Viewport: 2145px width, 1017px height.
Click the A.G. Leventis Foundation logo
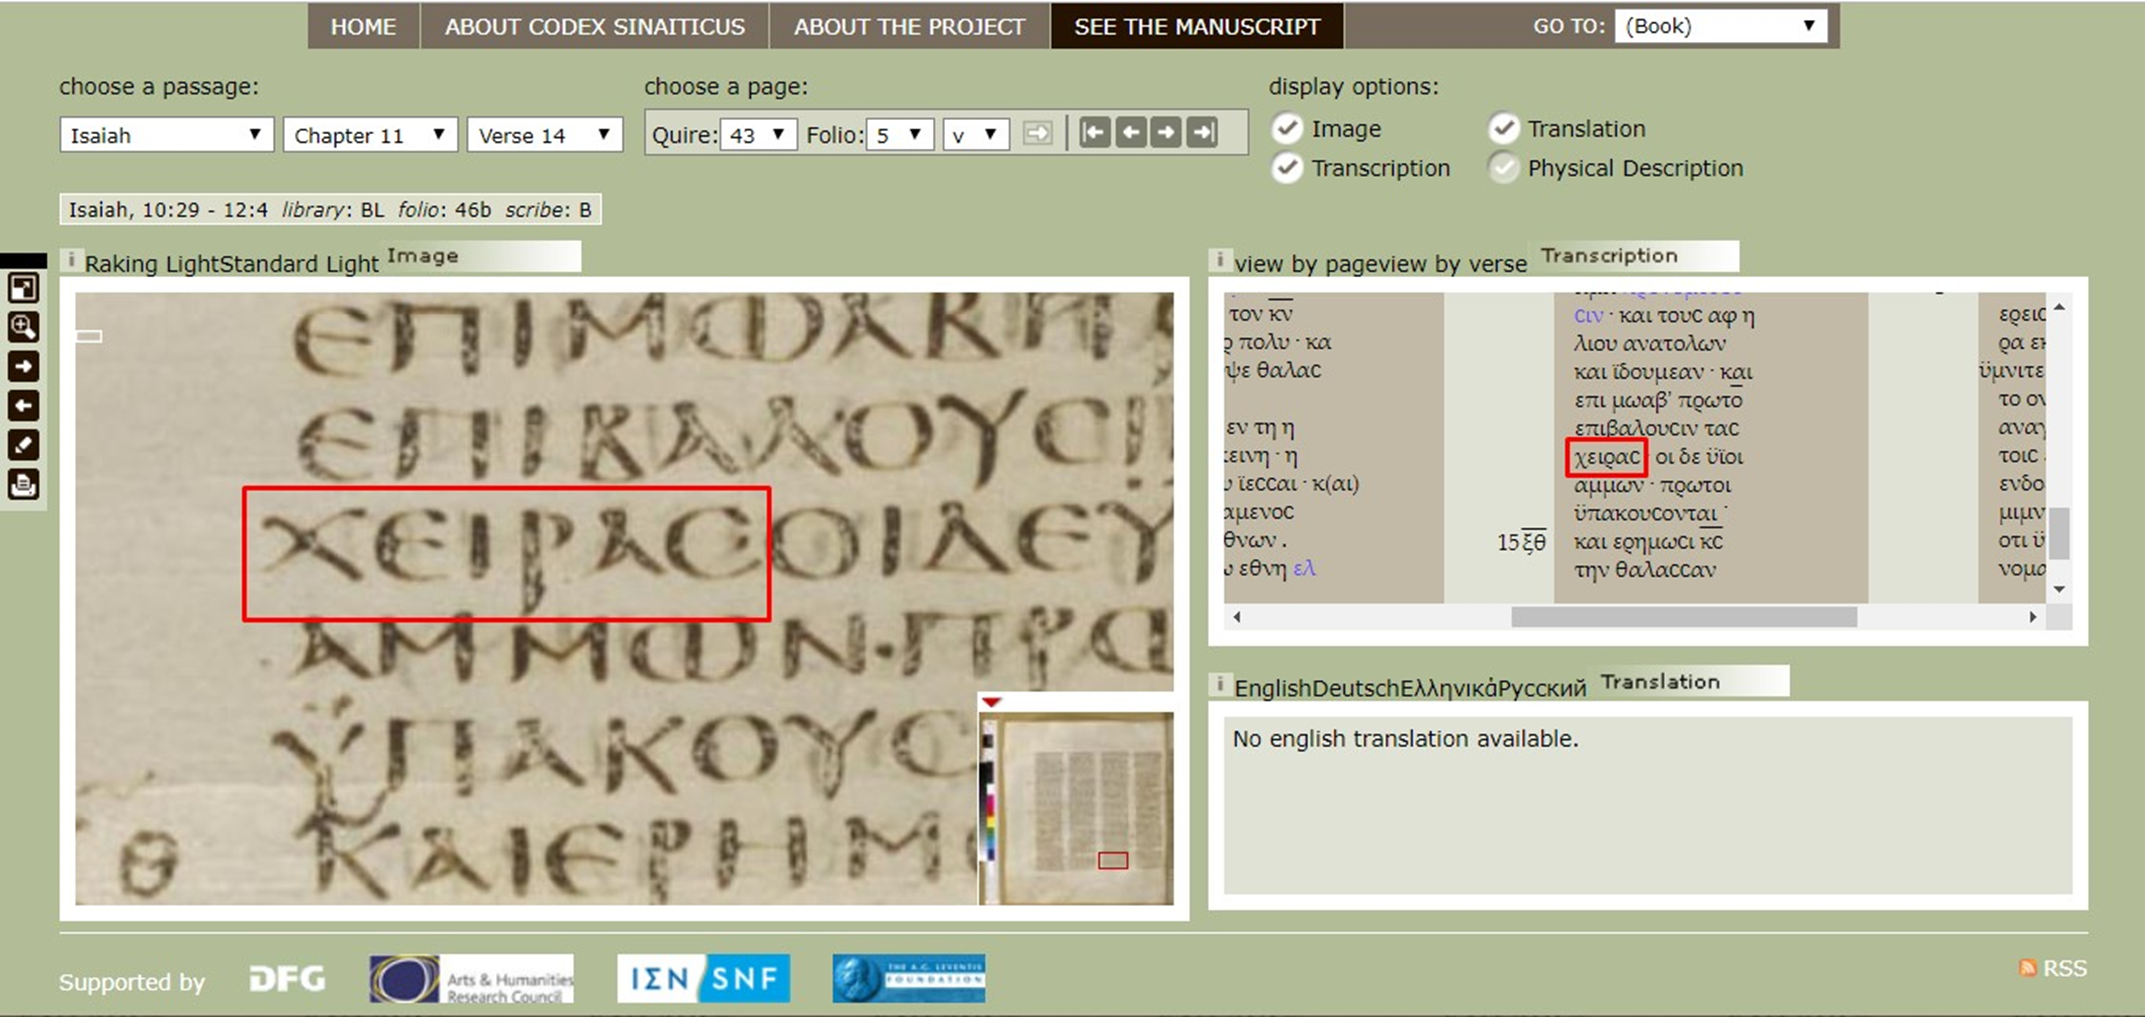[908, 978]
